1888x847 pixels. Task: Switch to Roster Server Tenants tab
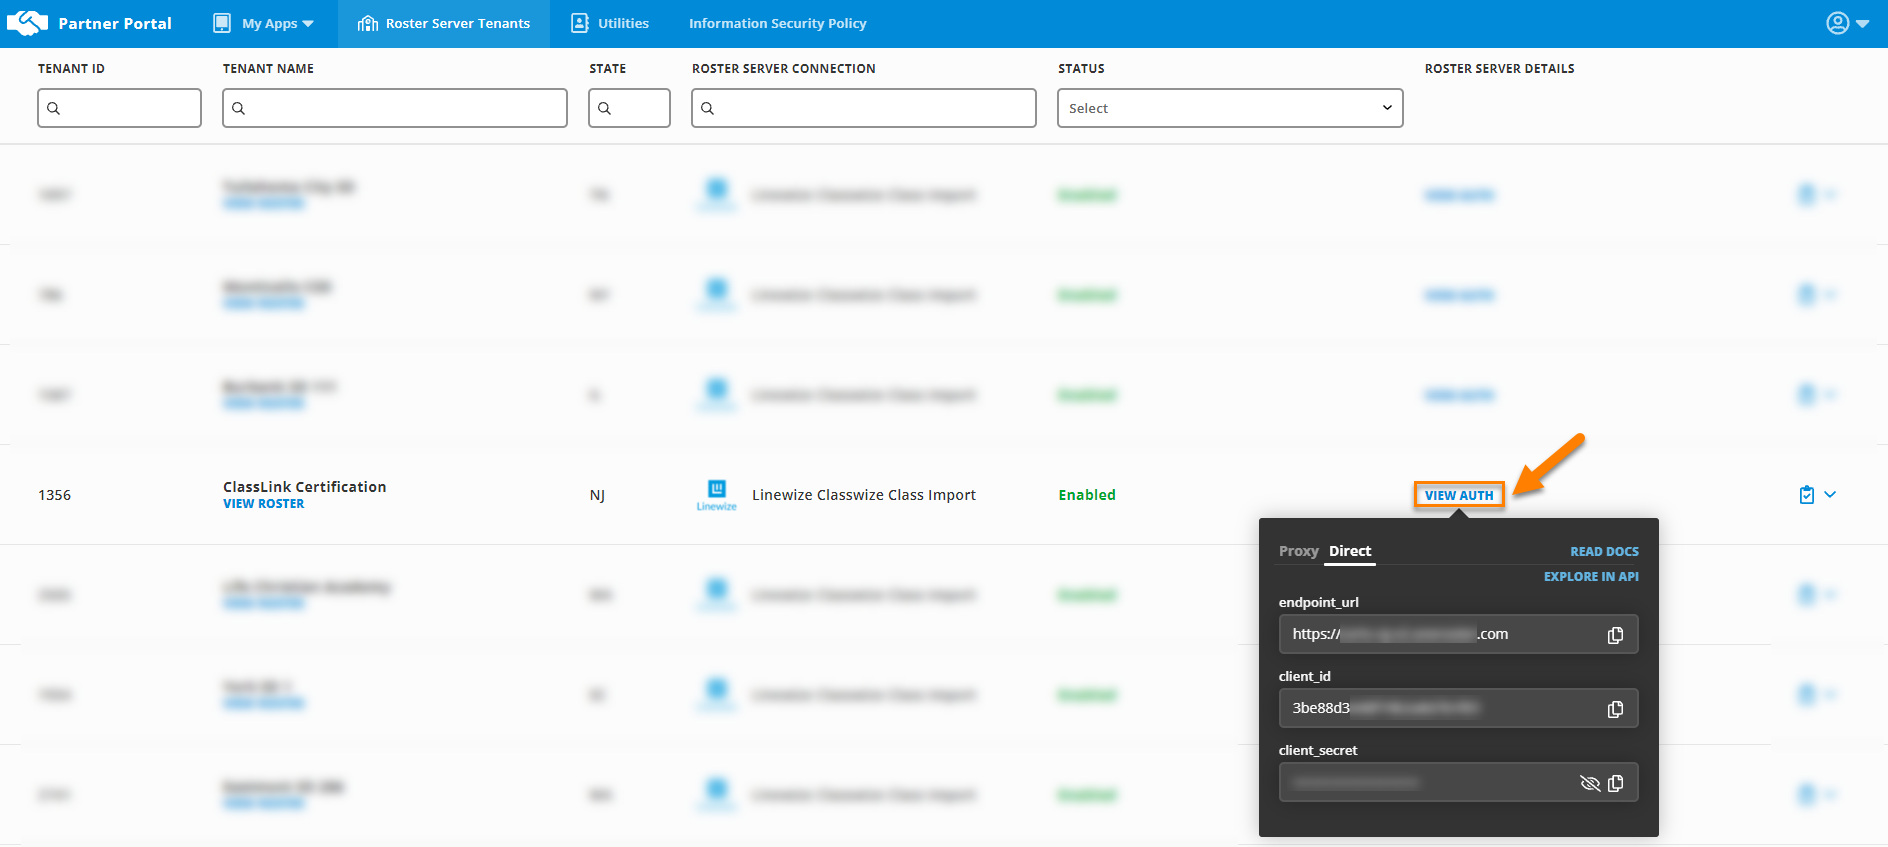click(444, 23)
